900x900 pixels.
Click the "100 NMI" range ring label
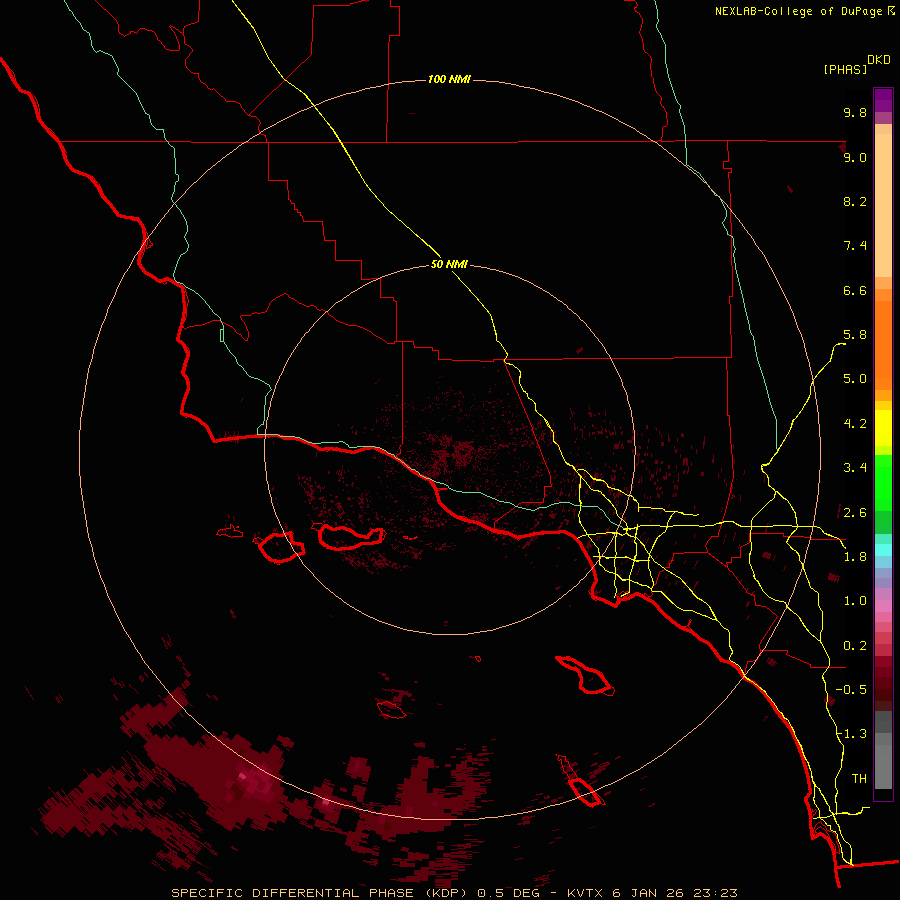point(449,79)
